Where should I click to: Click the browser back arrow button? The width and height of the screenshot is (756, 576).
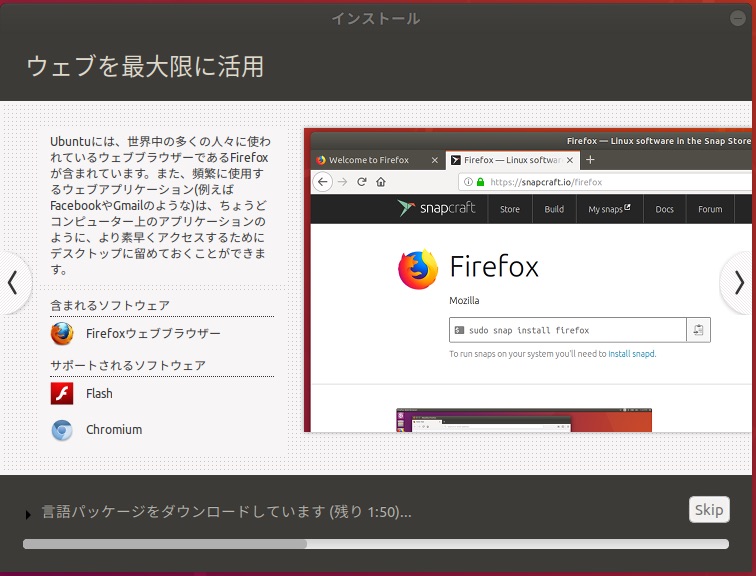coord(323,182)
